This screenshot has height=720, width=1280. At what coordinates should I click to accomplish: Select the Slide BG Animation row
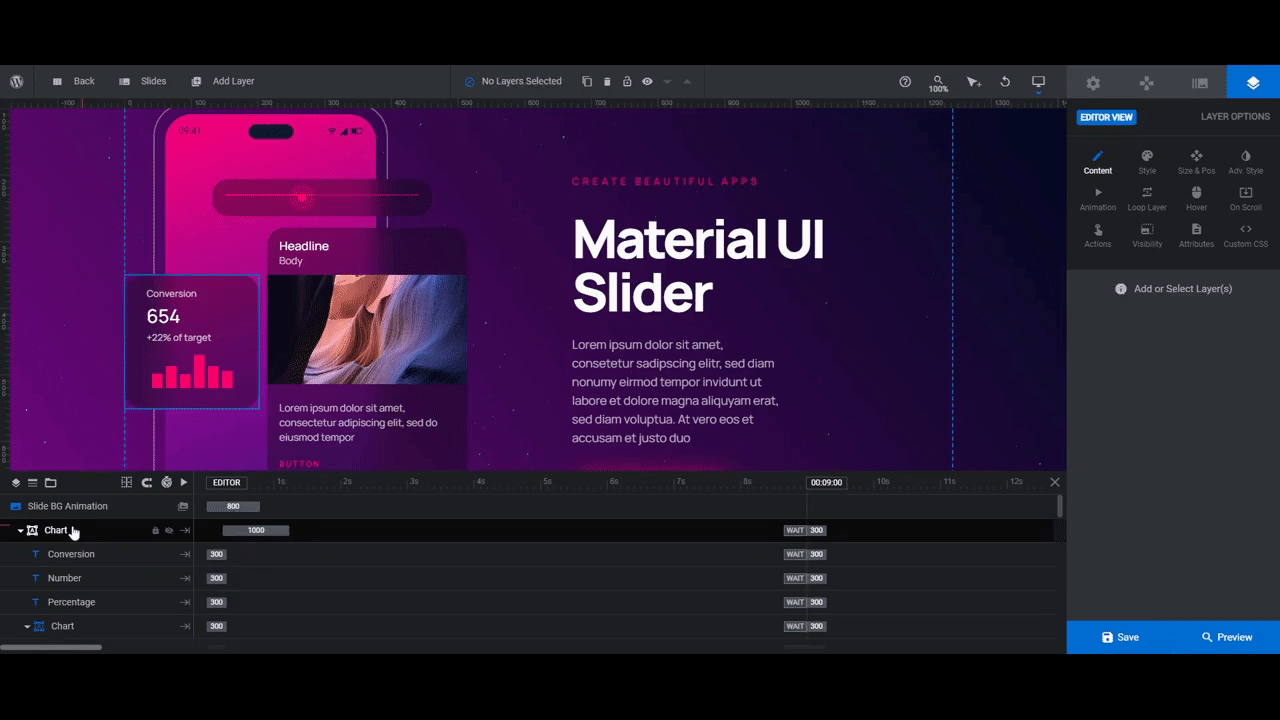pos(97,506)
